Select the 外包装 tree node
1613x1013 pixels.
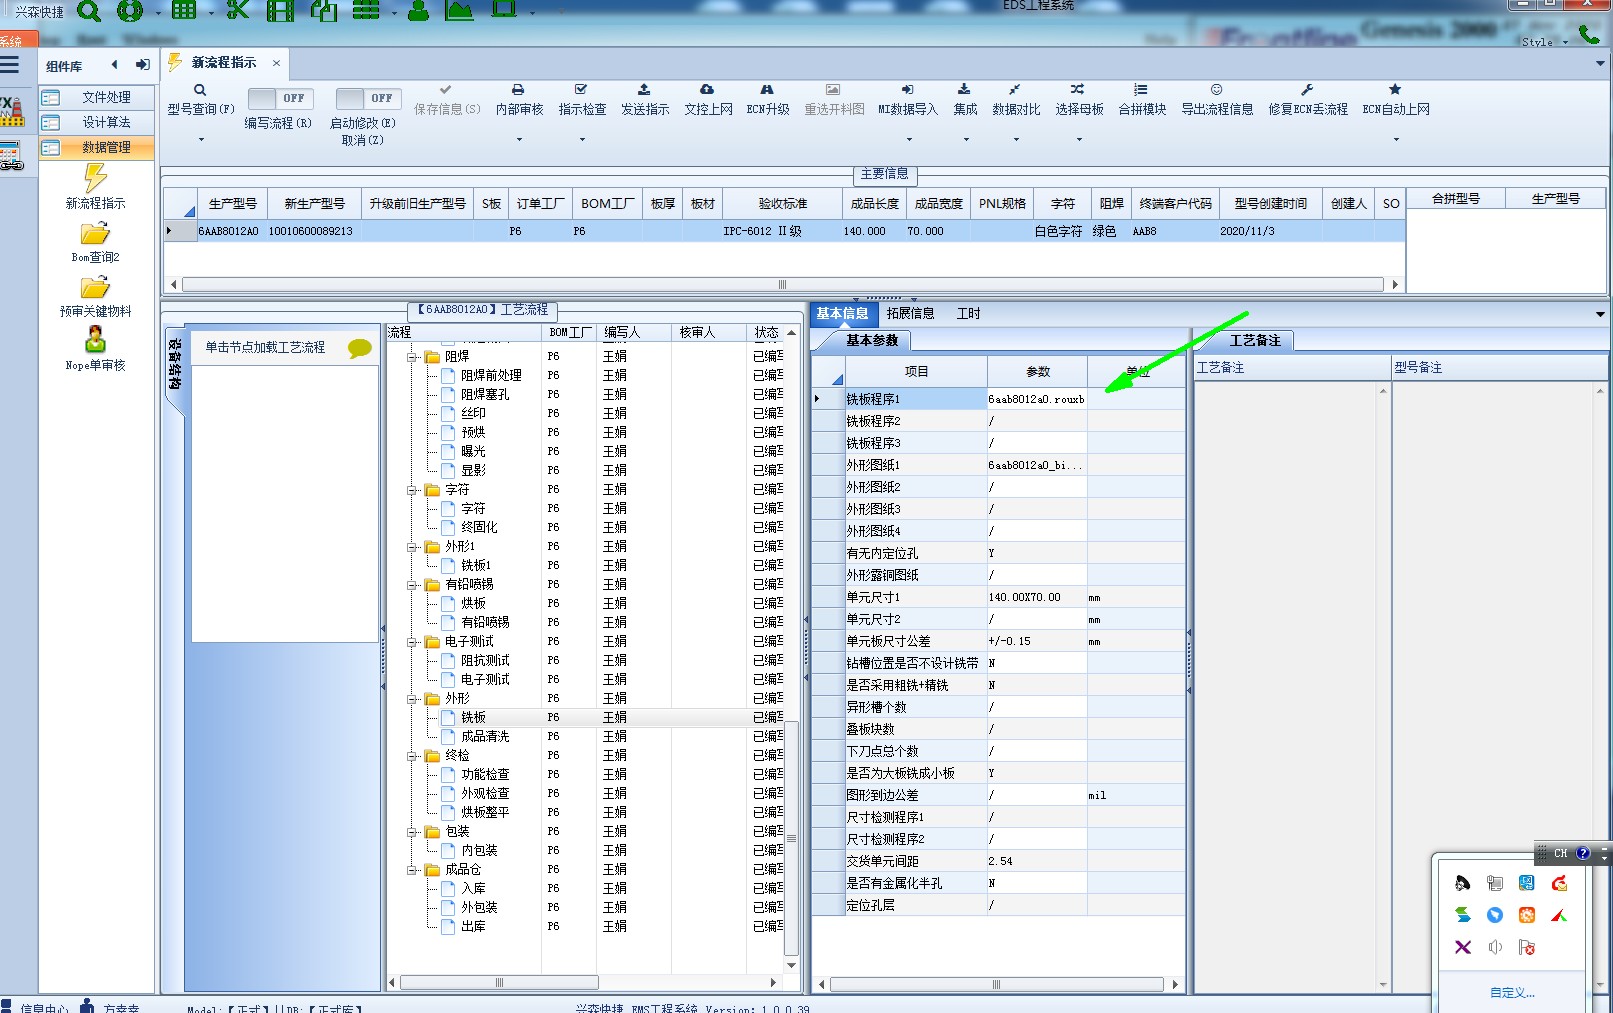[x=479, y=908]
